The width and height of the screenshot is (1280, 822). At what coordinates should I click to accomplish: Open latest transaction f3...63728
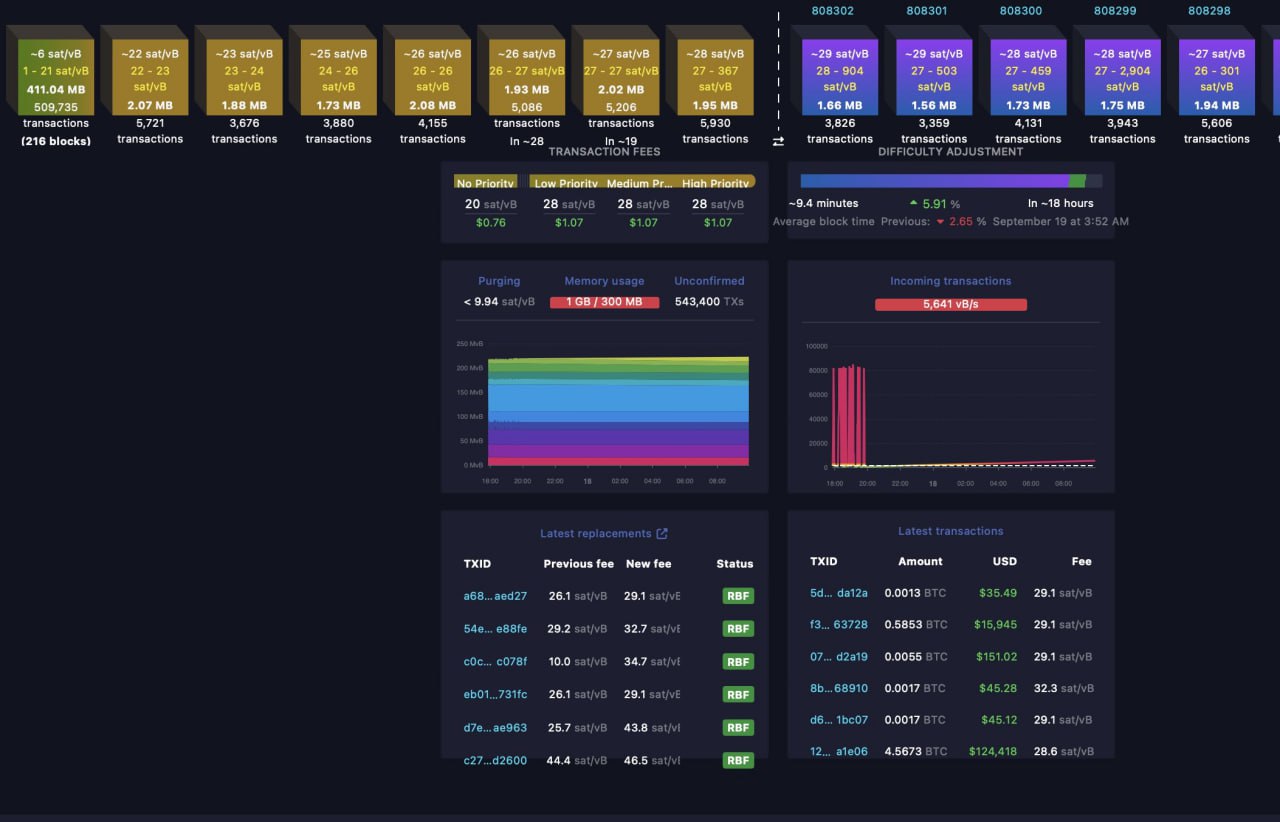point(839,624)
